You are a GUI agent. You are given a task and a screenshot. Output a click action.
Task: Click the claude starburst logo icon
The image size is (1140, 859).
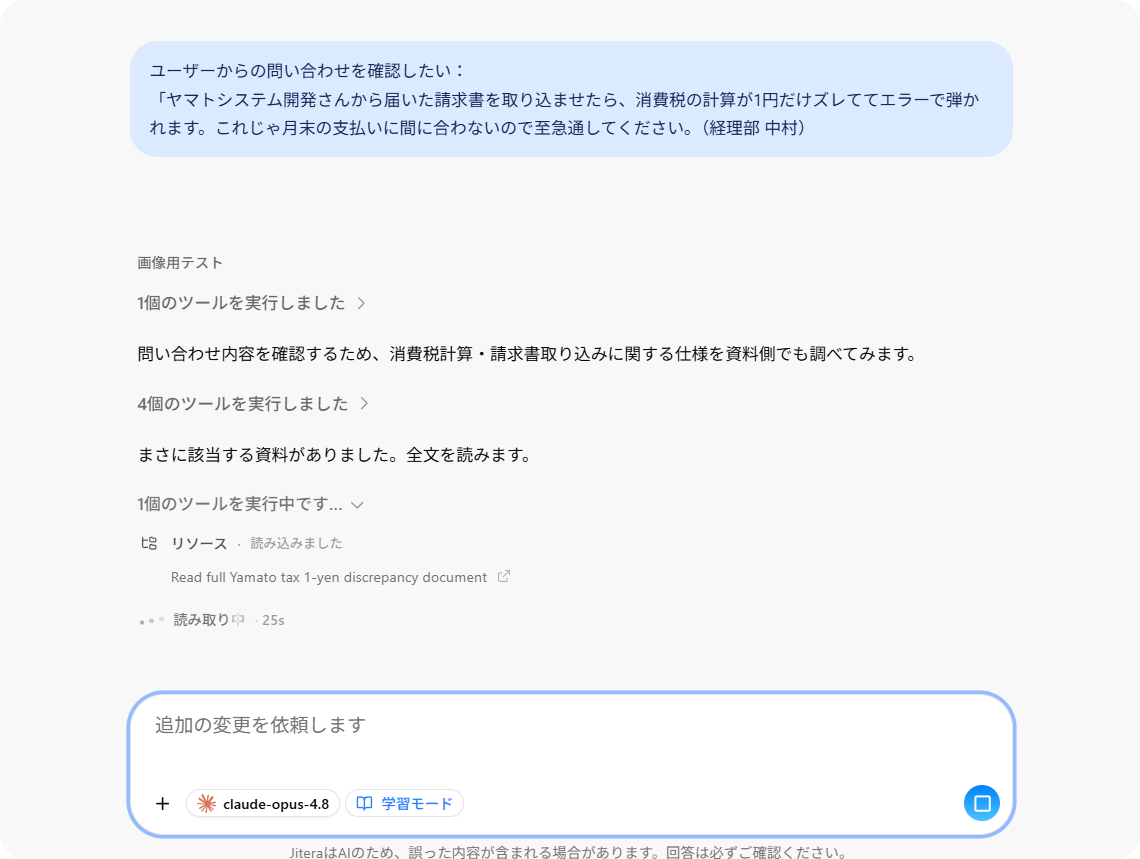206,803
